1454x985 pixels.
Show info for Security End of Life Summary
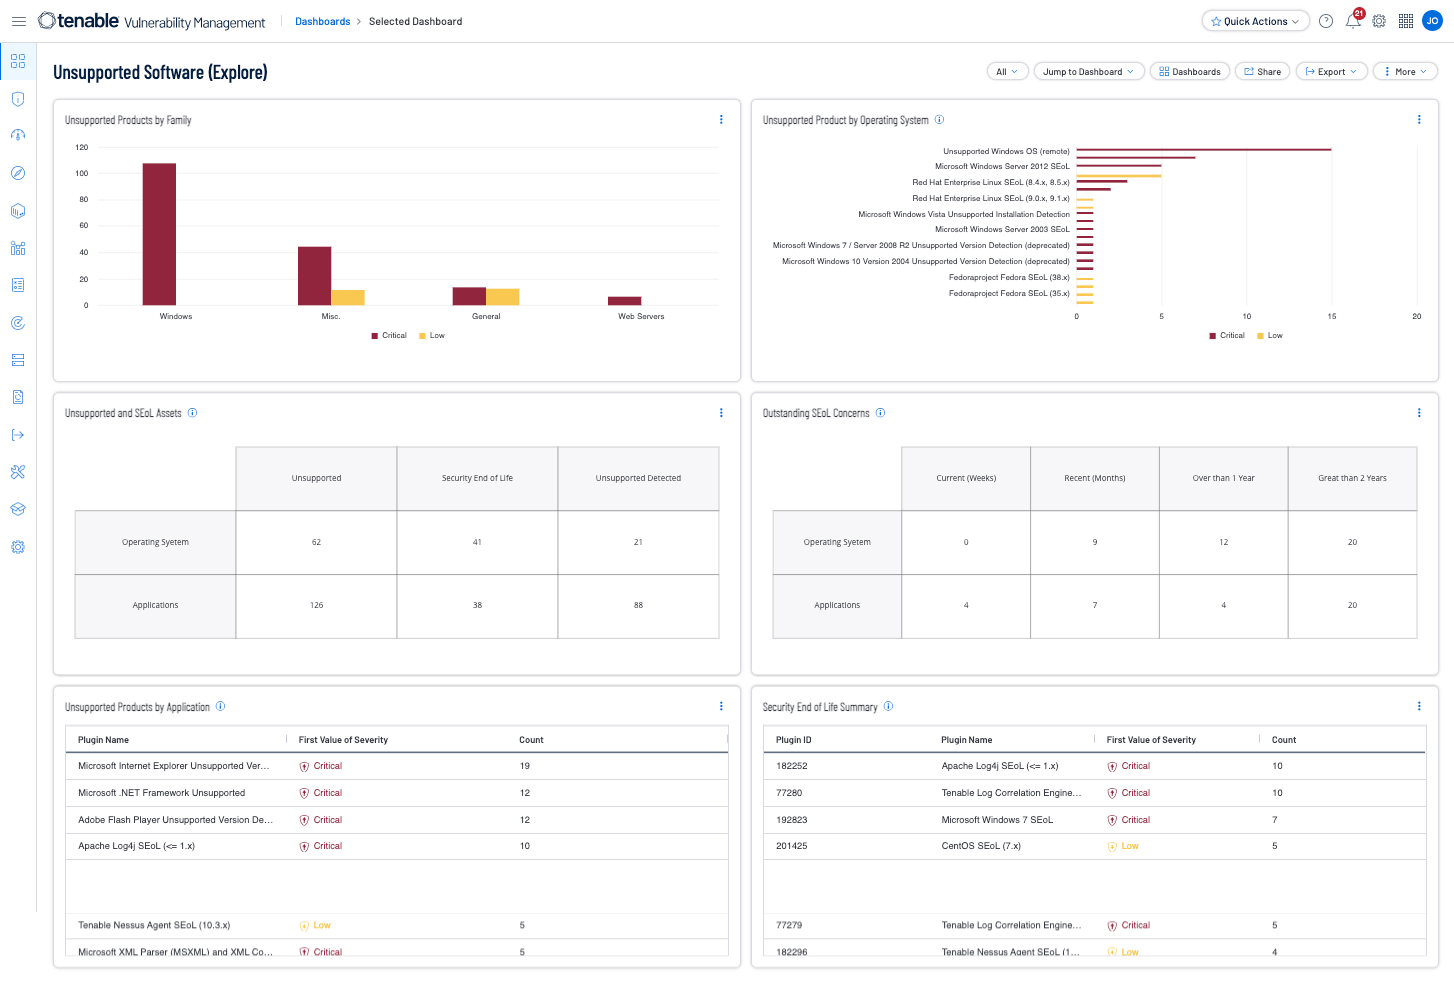point(888,706)
